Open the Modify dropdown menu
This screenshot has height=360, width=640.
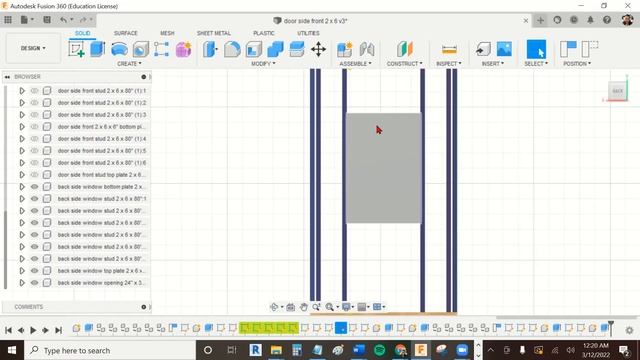263,64
